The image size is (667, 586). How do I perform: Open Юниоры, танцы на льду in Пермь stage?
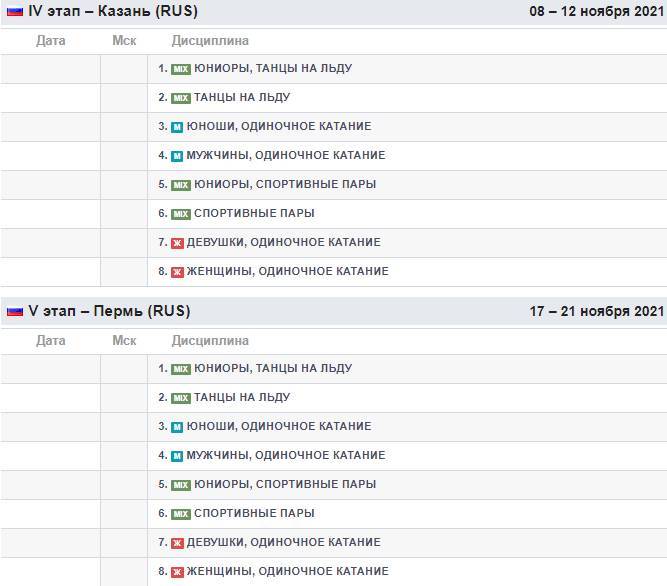[x=272, y=369]
